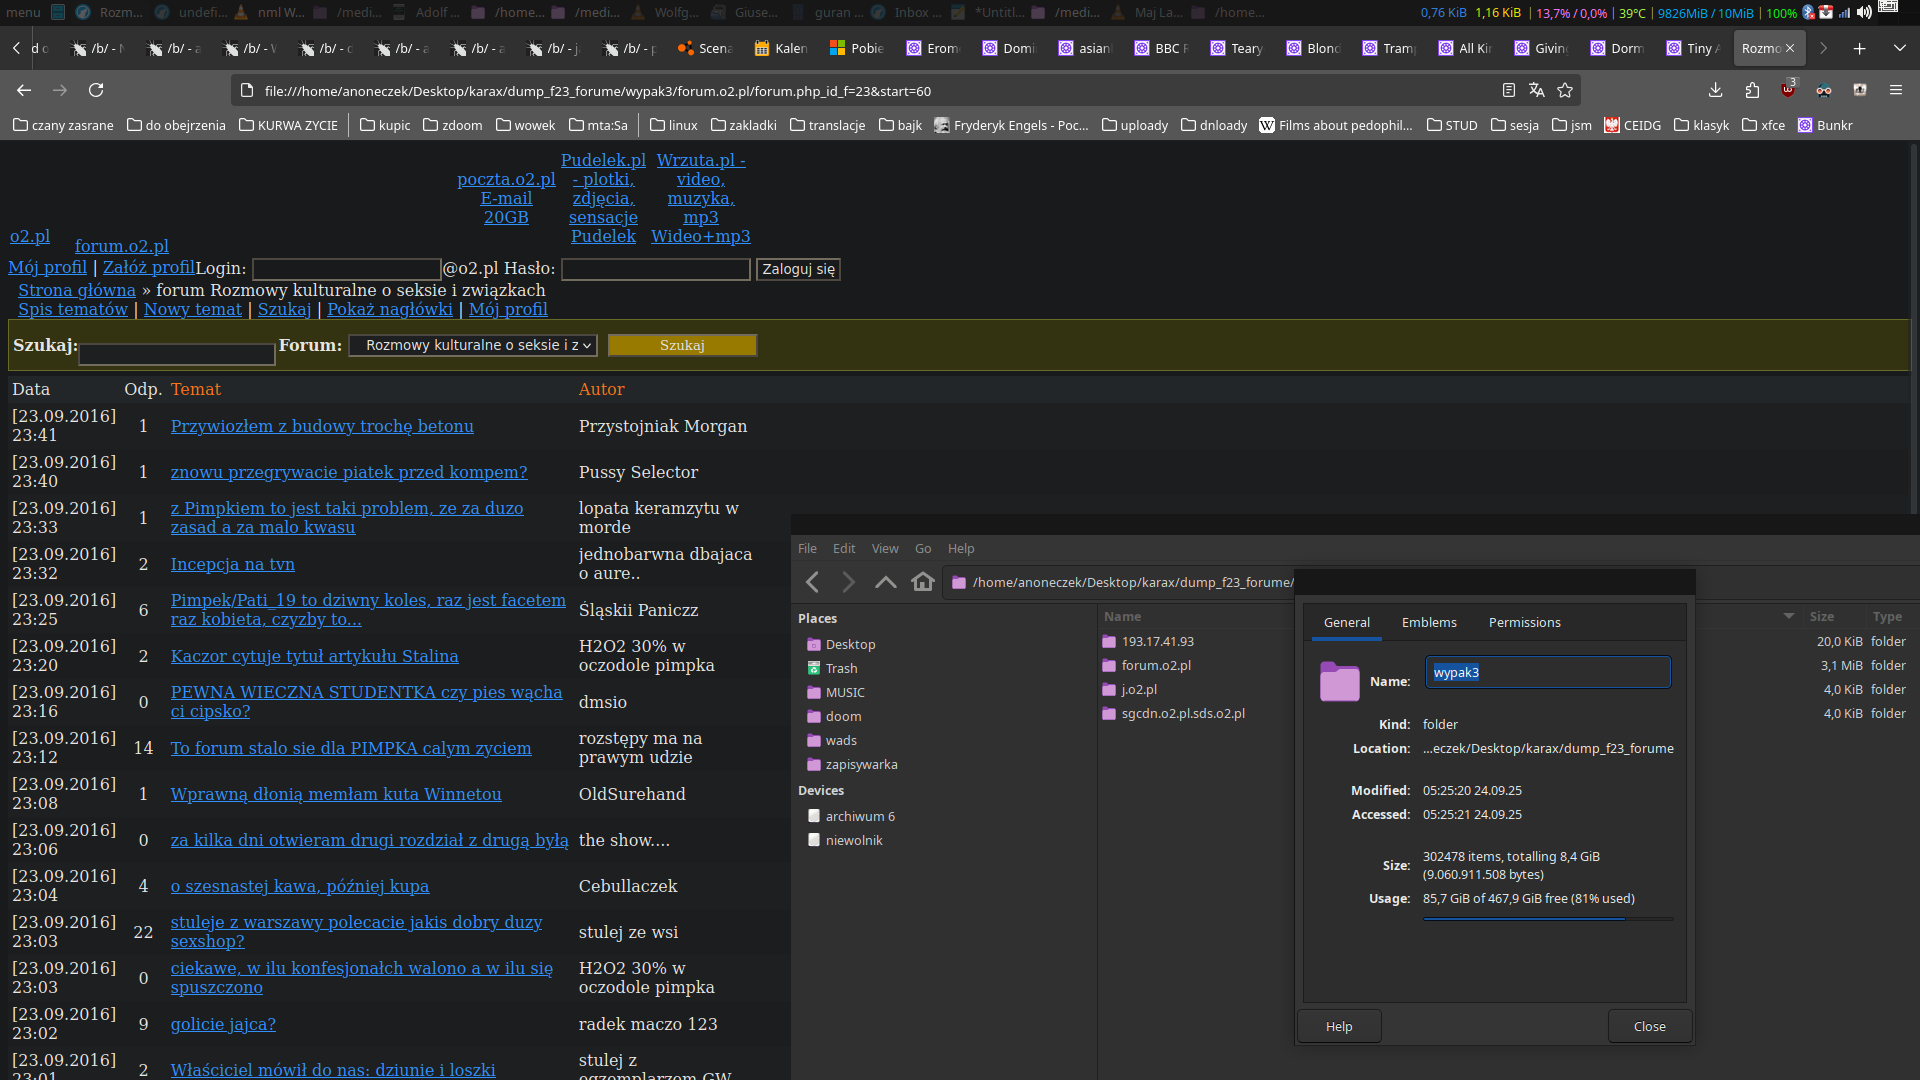Open the browser downloads panel

[1715, 90]
